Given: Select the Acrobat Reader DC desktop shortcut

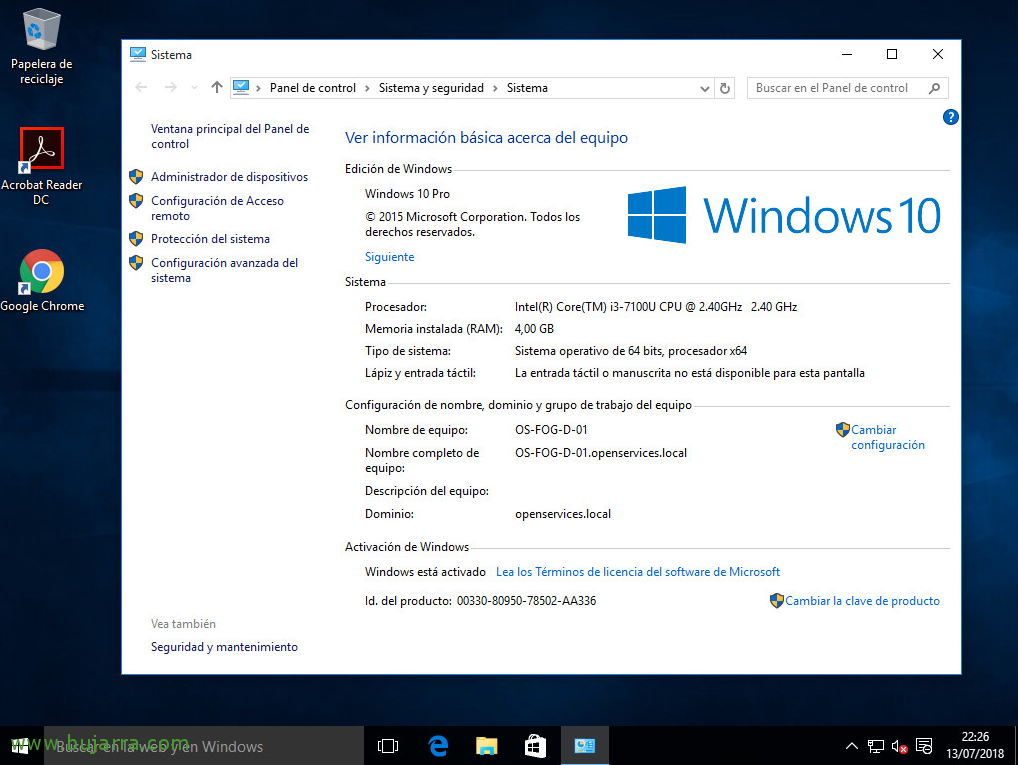Looking at the screenshot, I should pos(42,167).
